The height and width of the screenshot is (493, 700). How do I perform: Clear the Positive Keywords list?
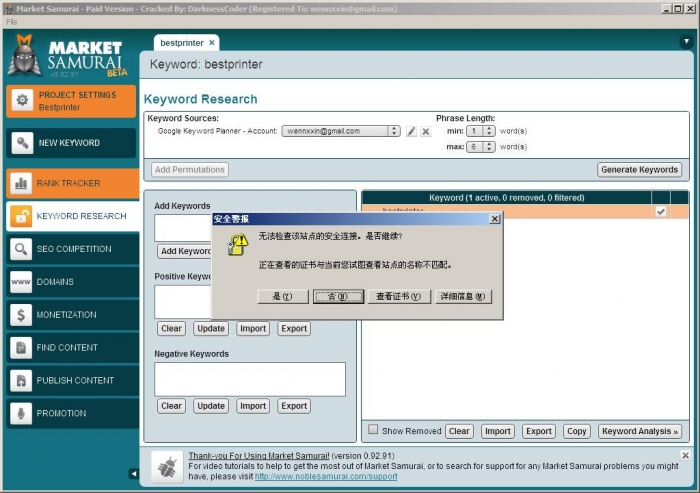[171, 329]
